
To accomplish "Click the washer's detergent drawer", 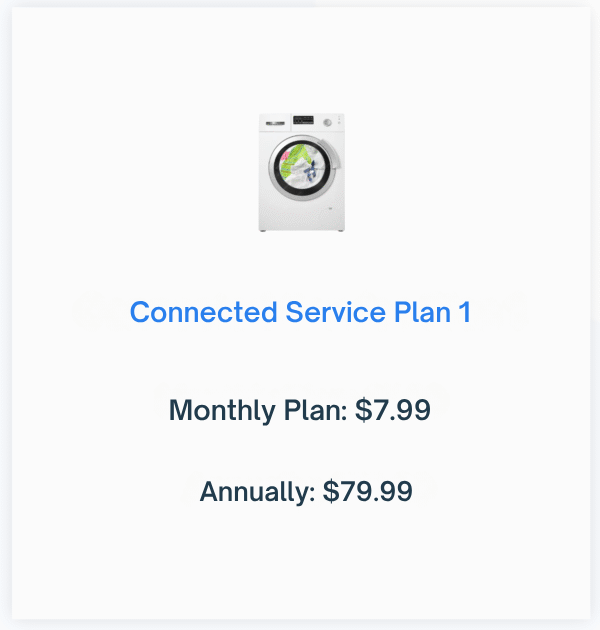I will 275,123.
